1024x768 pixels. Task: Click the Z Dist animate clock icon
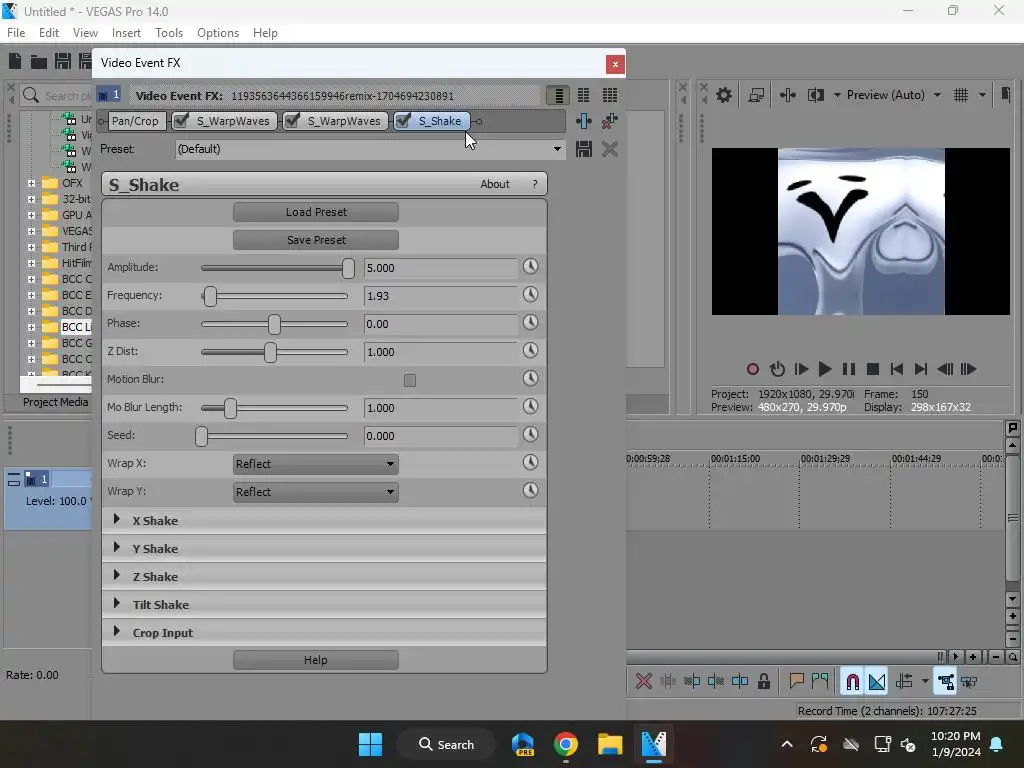pyautogui.click(x=530, y=351)
